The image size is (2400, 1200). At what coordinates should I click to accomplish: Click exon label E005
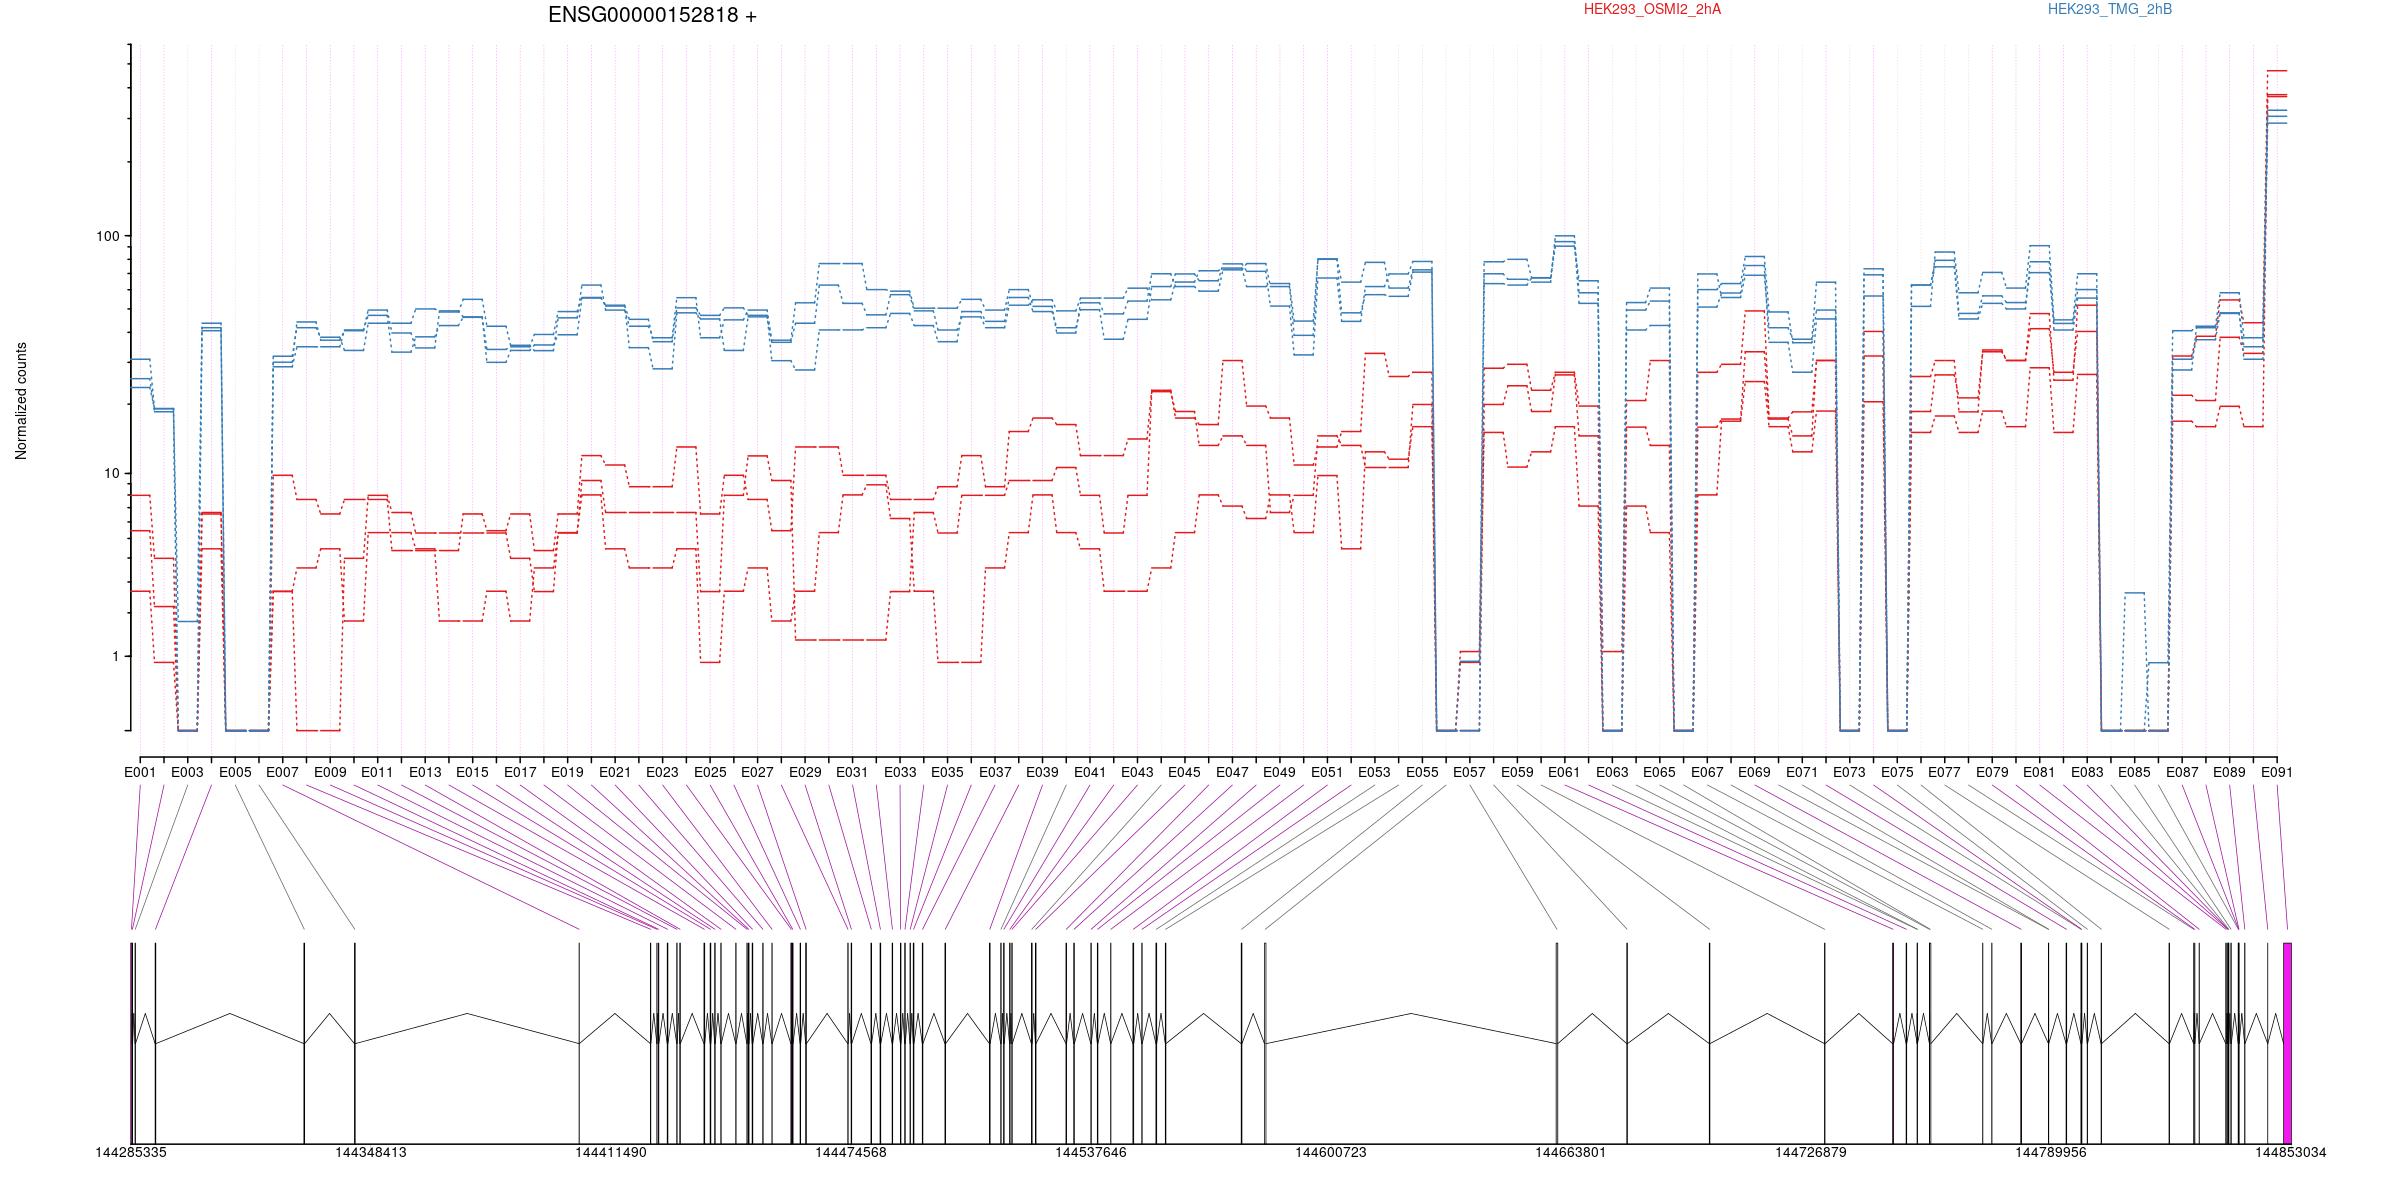pyautogui.click(x=235, y=772)
